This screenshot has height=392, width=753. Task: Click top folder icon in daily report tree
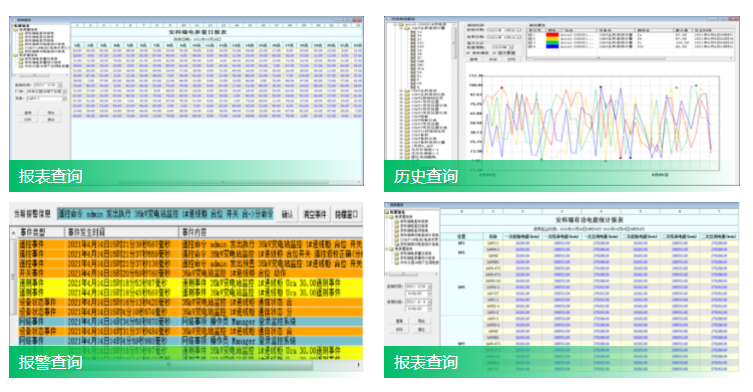click(16, 29)
